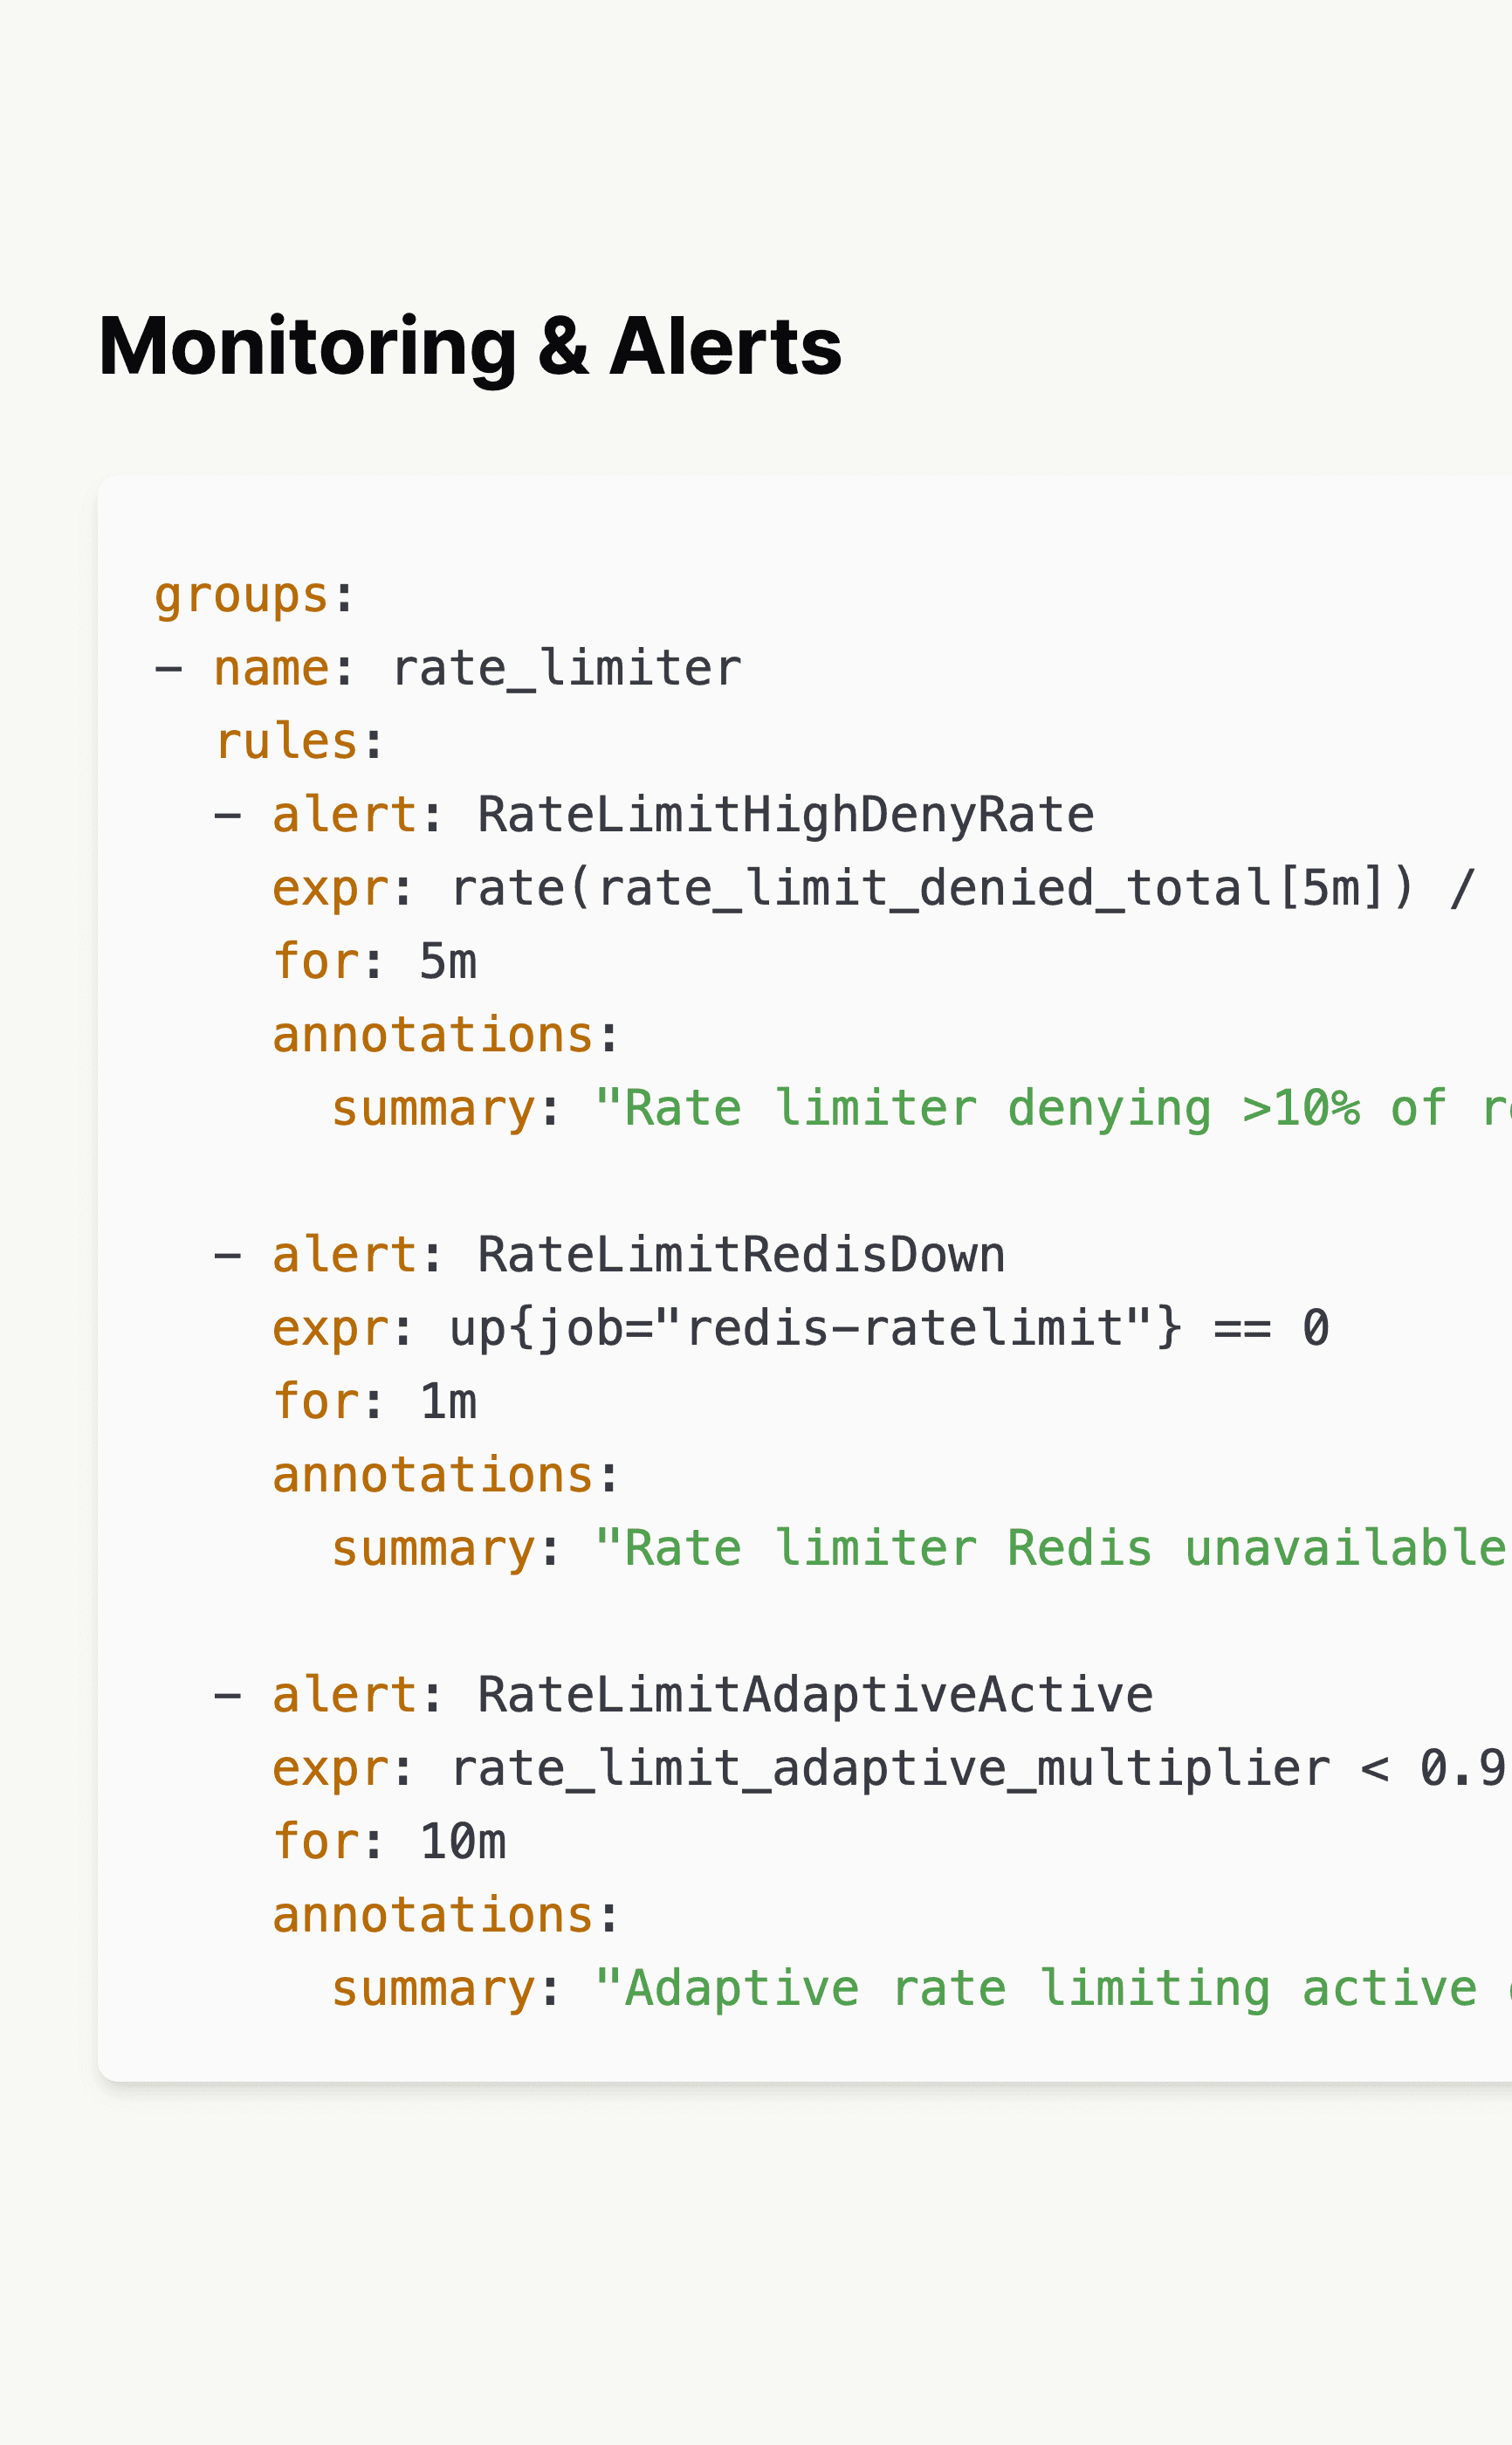
Task: Click annotations key under RateLimitAdaptiveActive
Action: [433, 1915]
